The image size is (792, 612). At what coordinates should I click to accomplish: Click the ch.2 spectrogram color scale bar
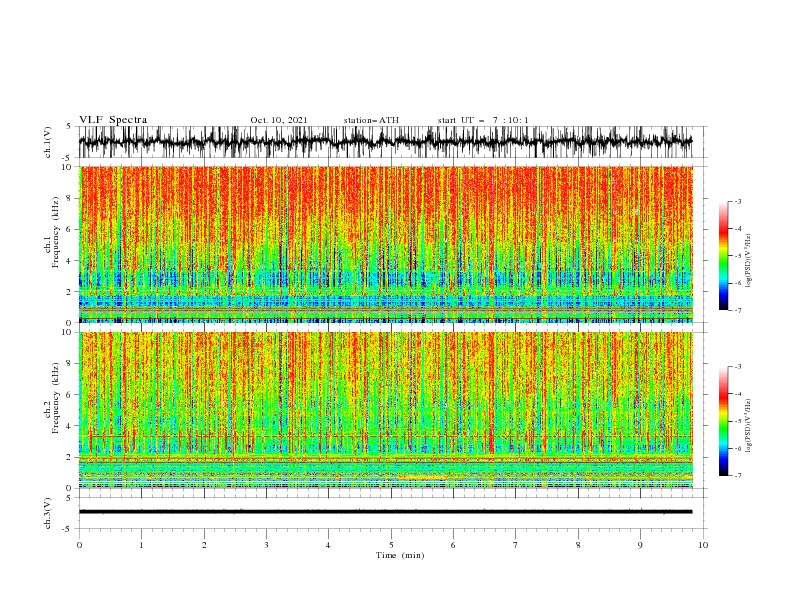coord(723,421)
